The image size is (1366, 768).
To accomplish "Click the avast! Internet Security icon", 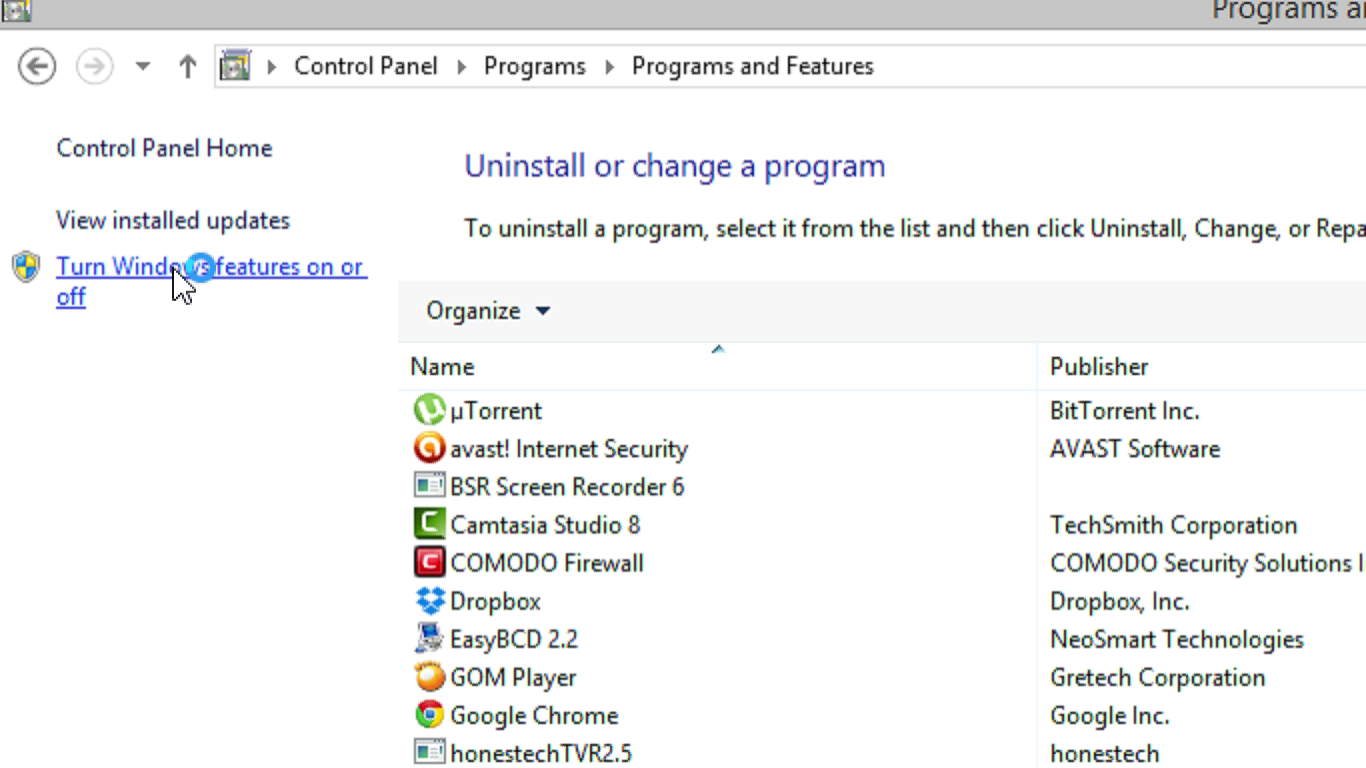I will tap(429, 448).
